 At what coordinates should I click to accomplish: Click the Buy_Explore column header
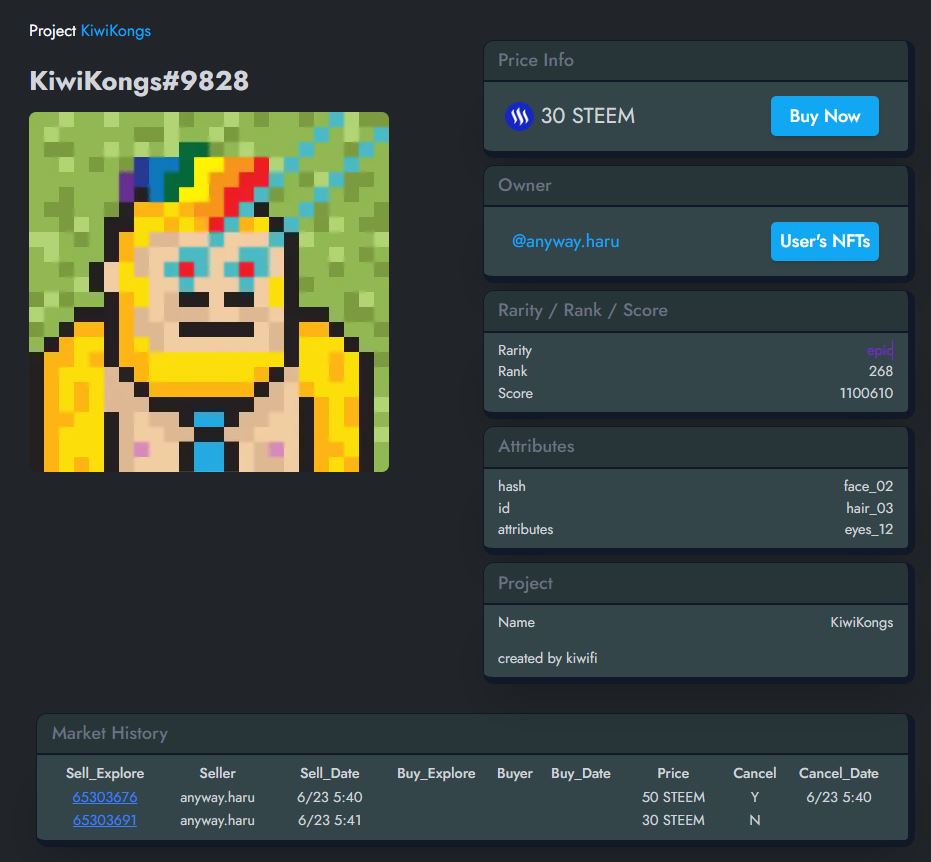[436, 773]
